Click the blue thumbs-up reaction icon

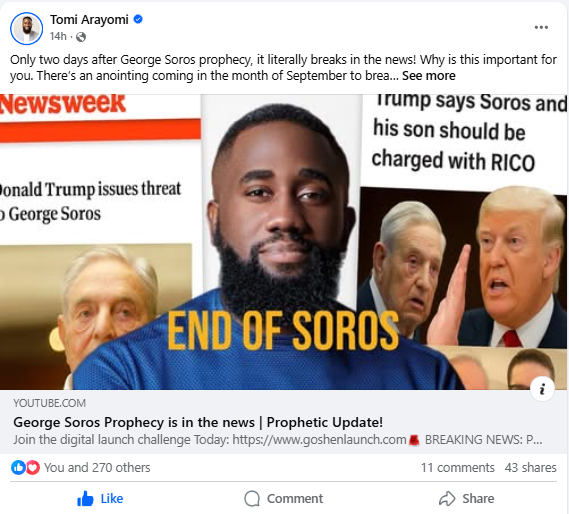click(x=18, y=468)
